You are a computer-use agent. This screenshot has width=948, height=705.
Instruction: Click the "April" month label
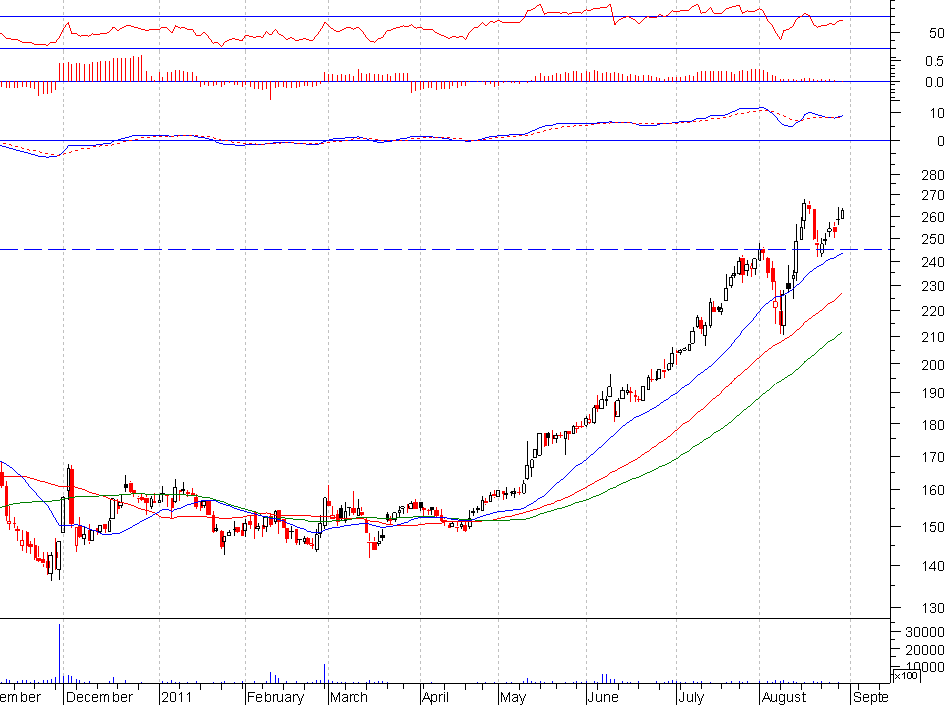(435, 697)
